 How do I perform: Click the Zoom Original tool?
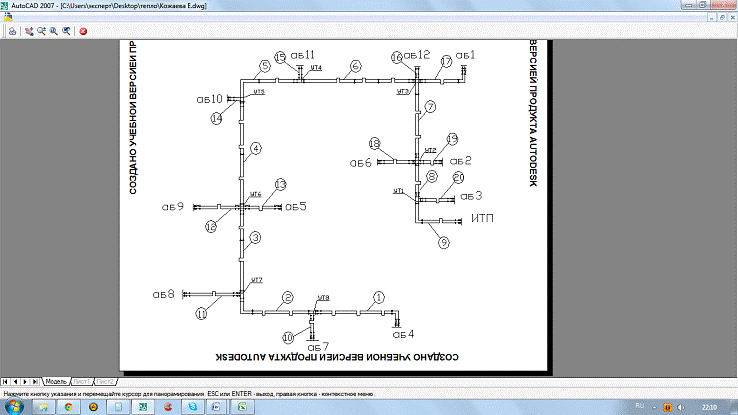point(66,32)
